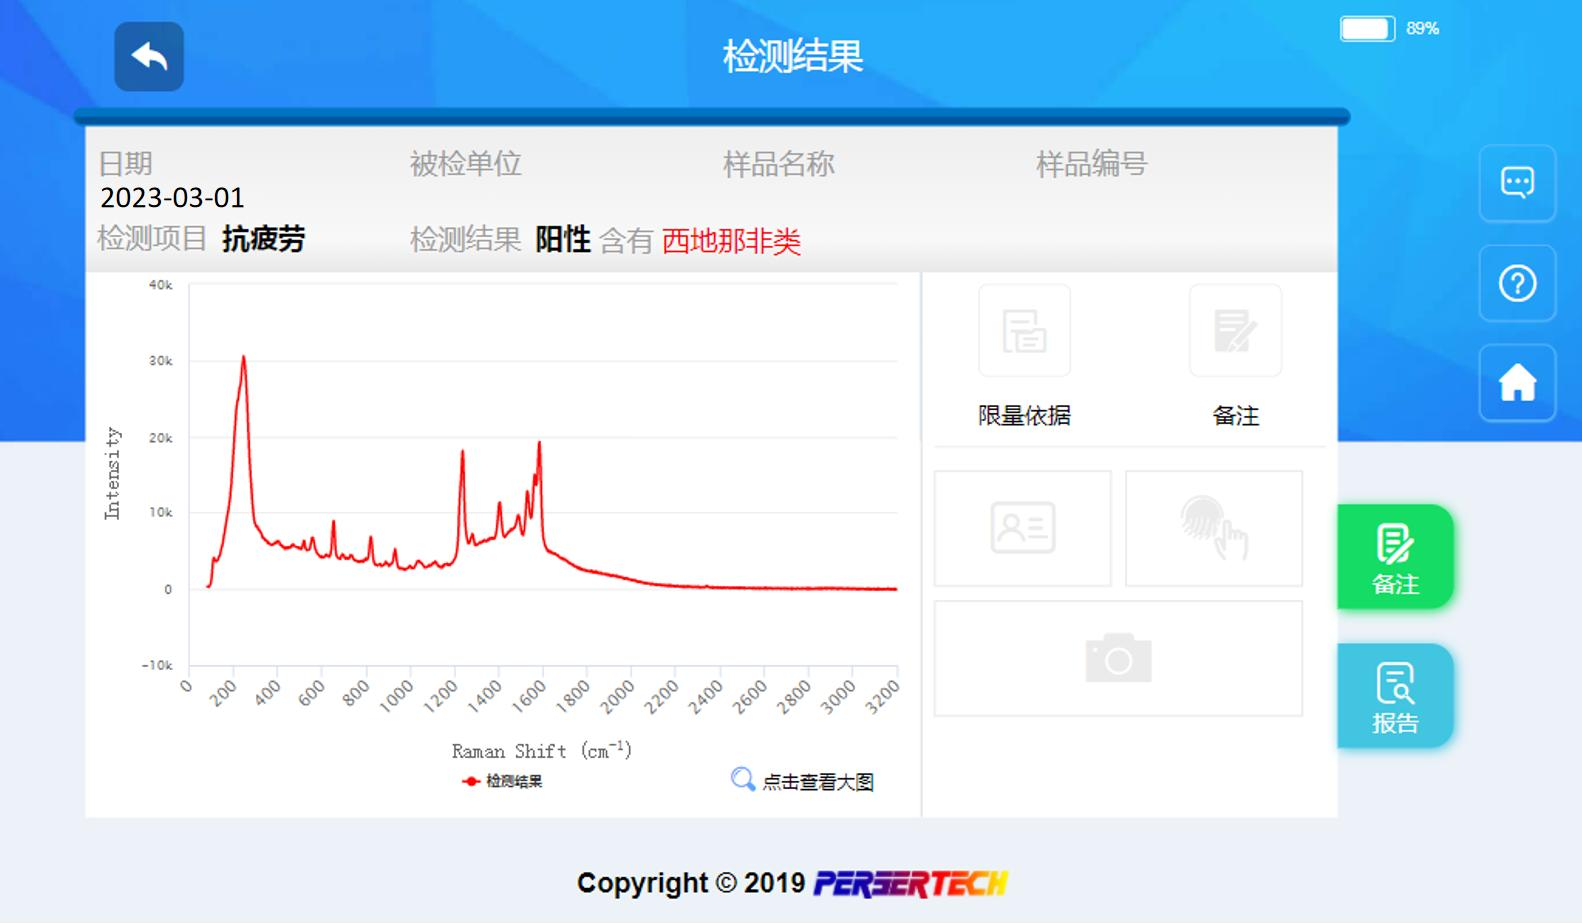Click the 样品名称 field label
Image resolution: width=1582 pixels, height=923 pixels.
point(778,164)
